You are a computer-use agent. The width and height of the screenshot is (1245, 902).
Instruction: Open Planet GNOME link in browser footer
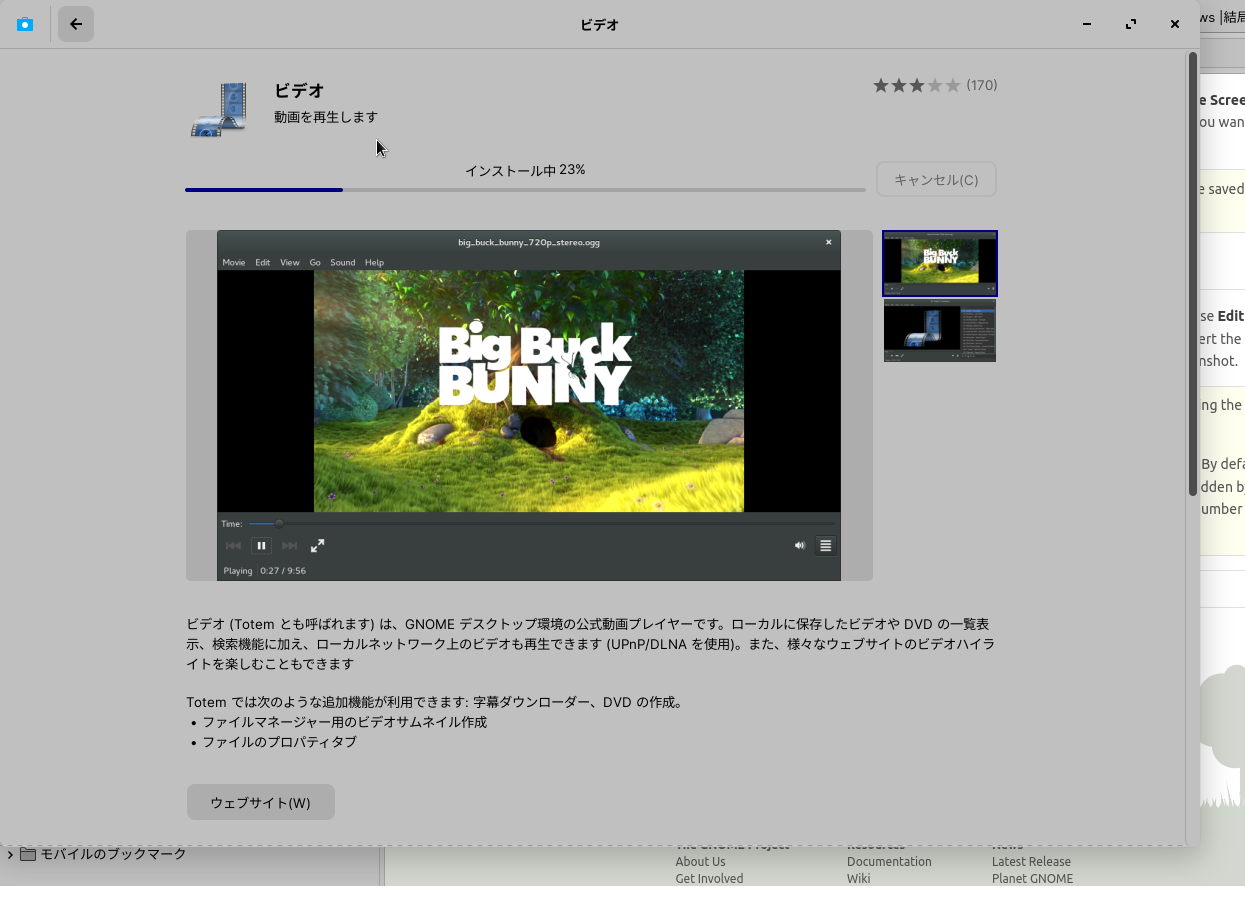pos(1032,878)
